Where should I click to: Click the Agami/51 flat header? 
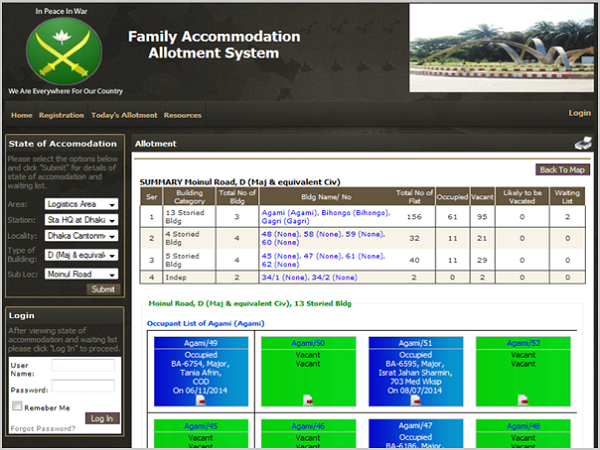(x=415, y=343)
